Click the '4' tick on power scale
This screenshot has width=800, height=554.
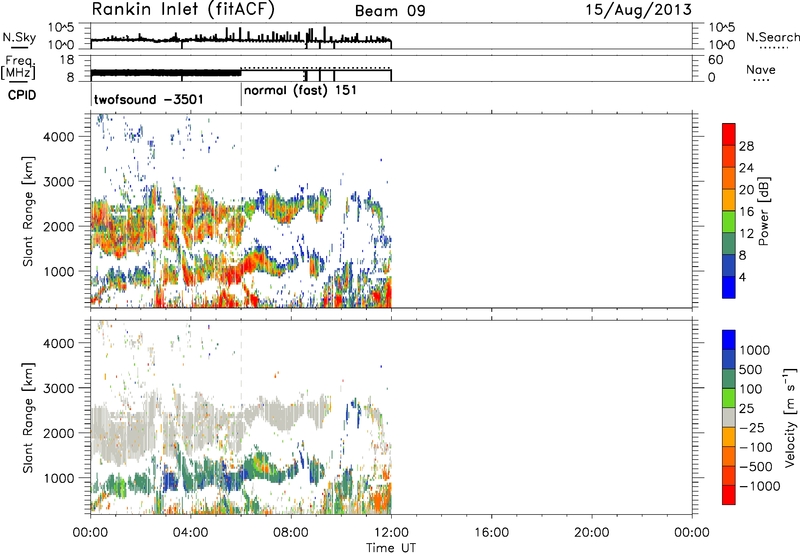click(742, 277)
